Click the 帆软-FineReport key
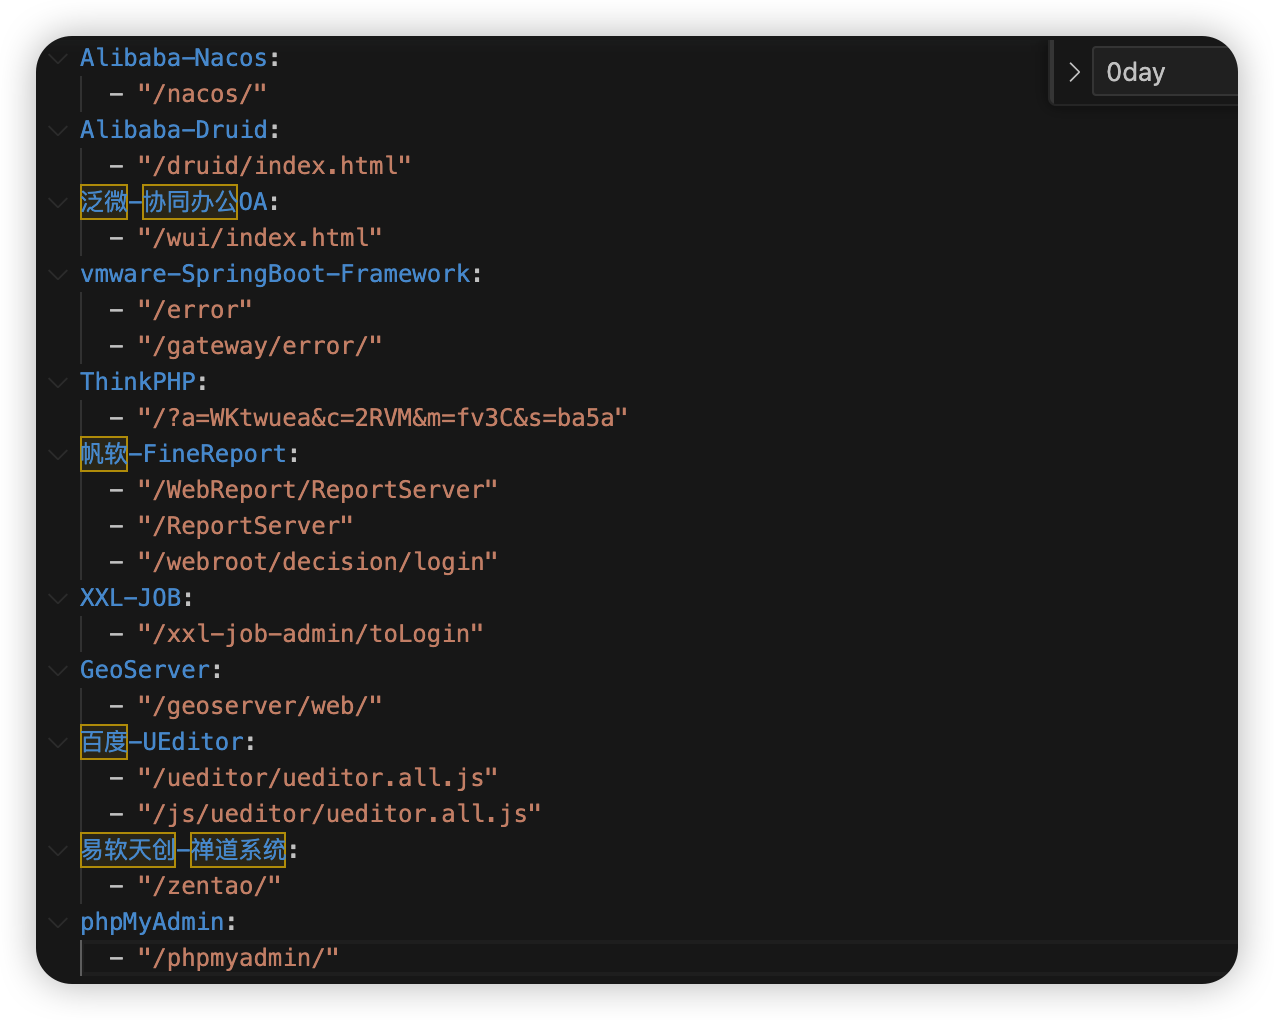Screen dimensions: 1274x1020 tap(184, 454)
